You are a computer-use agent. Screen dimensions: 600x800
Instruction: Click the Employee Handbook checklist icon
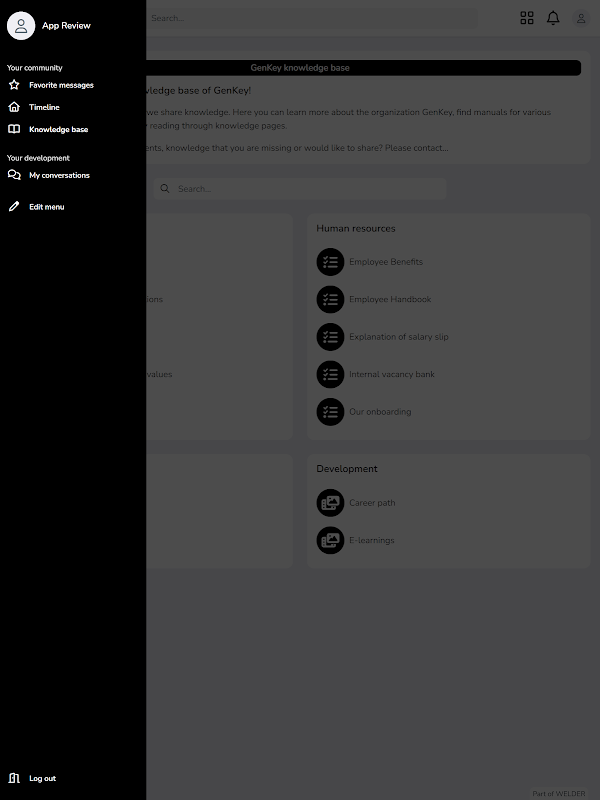(331, 299)
